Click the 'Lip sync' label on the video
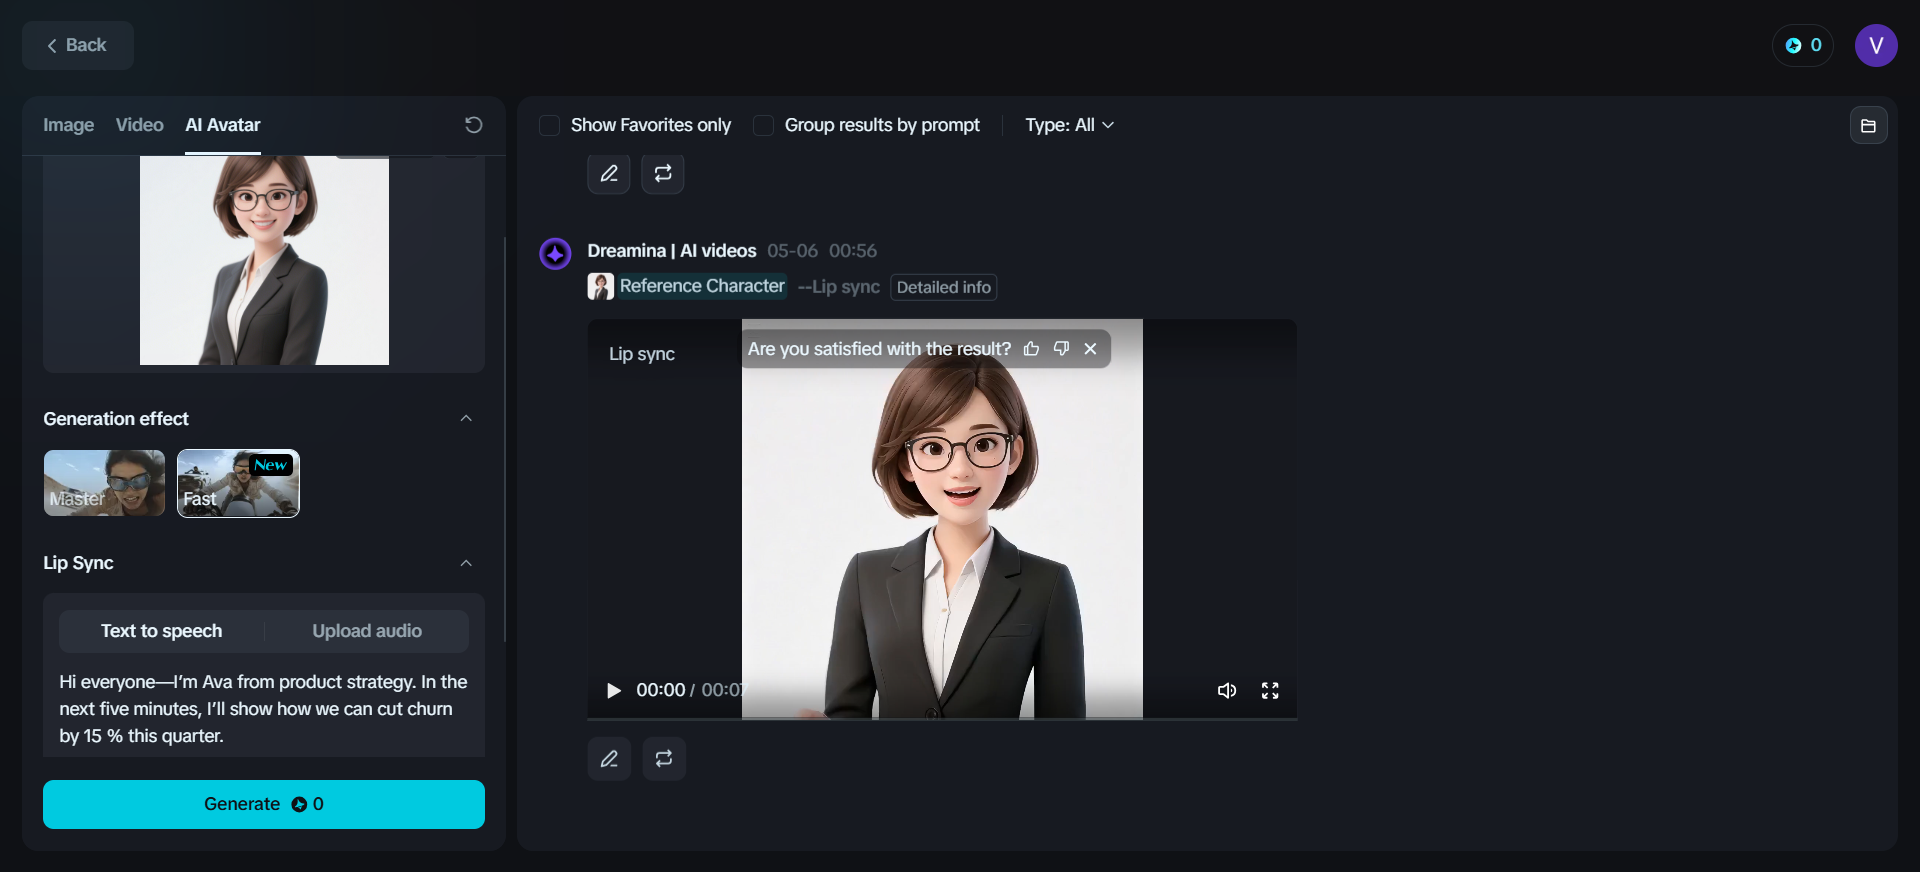Image resolution: width=1920 pixels, height=872 pixels. (642, 354)
